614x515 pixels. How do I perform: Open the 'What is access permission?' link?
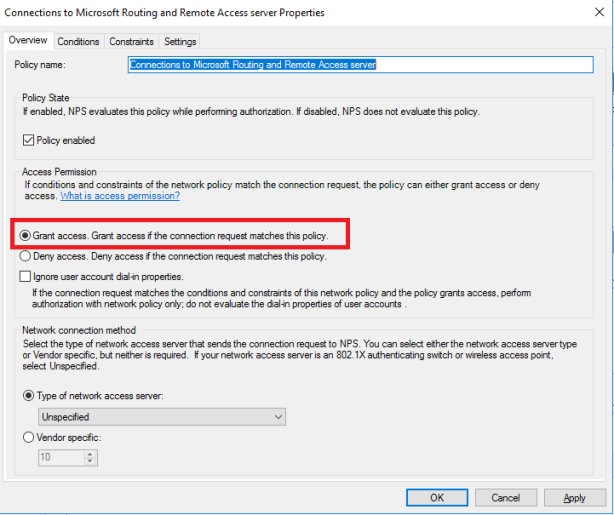[120, 196]
